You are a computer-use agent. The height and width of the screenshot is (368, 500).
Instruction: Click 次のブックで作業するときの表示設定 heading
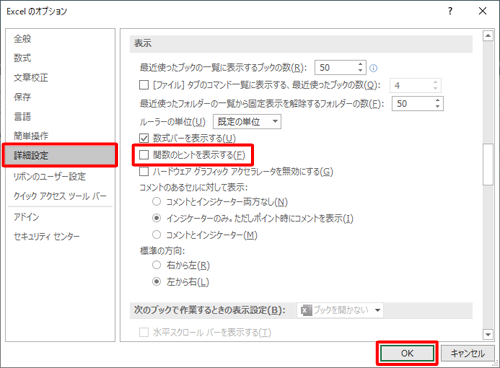pos(210,310)
